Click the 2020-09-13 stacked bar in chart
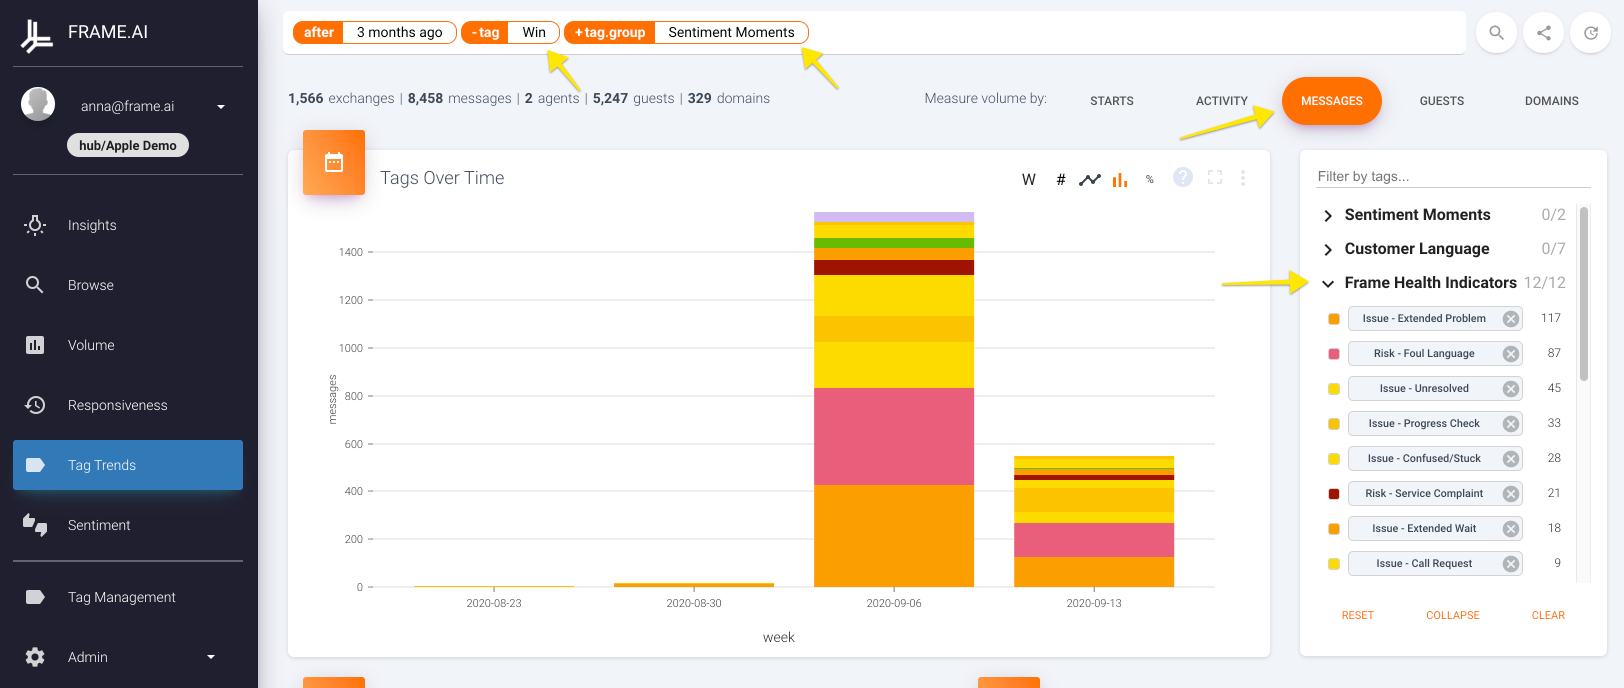The image size is (1624, 688). pyautogui.click(x=1094, y=522)
